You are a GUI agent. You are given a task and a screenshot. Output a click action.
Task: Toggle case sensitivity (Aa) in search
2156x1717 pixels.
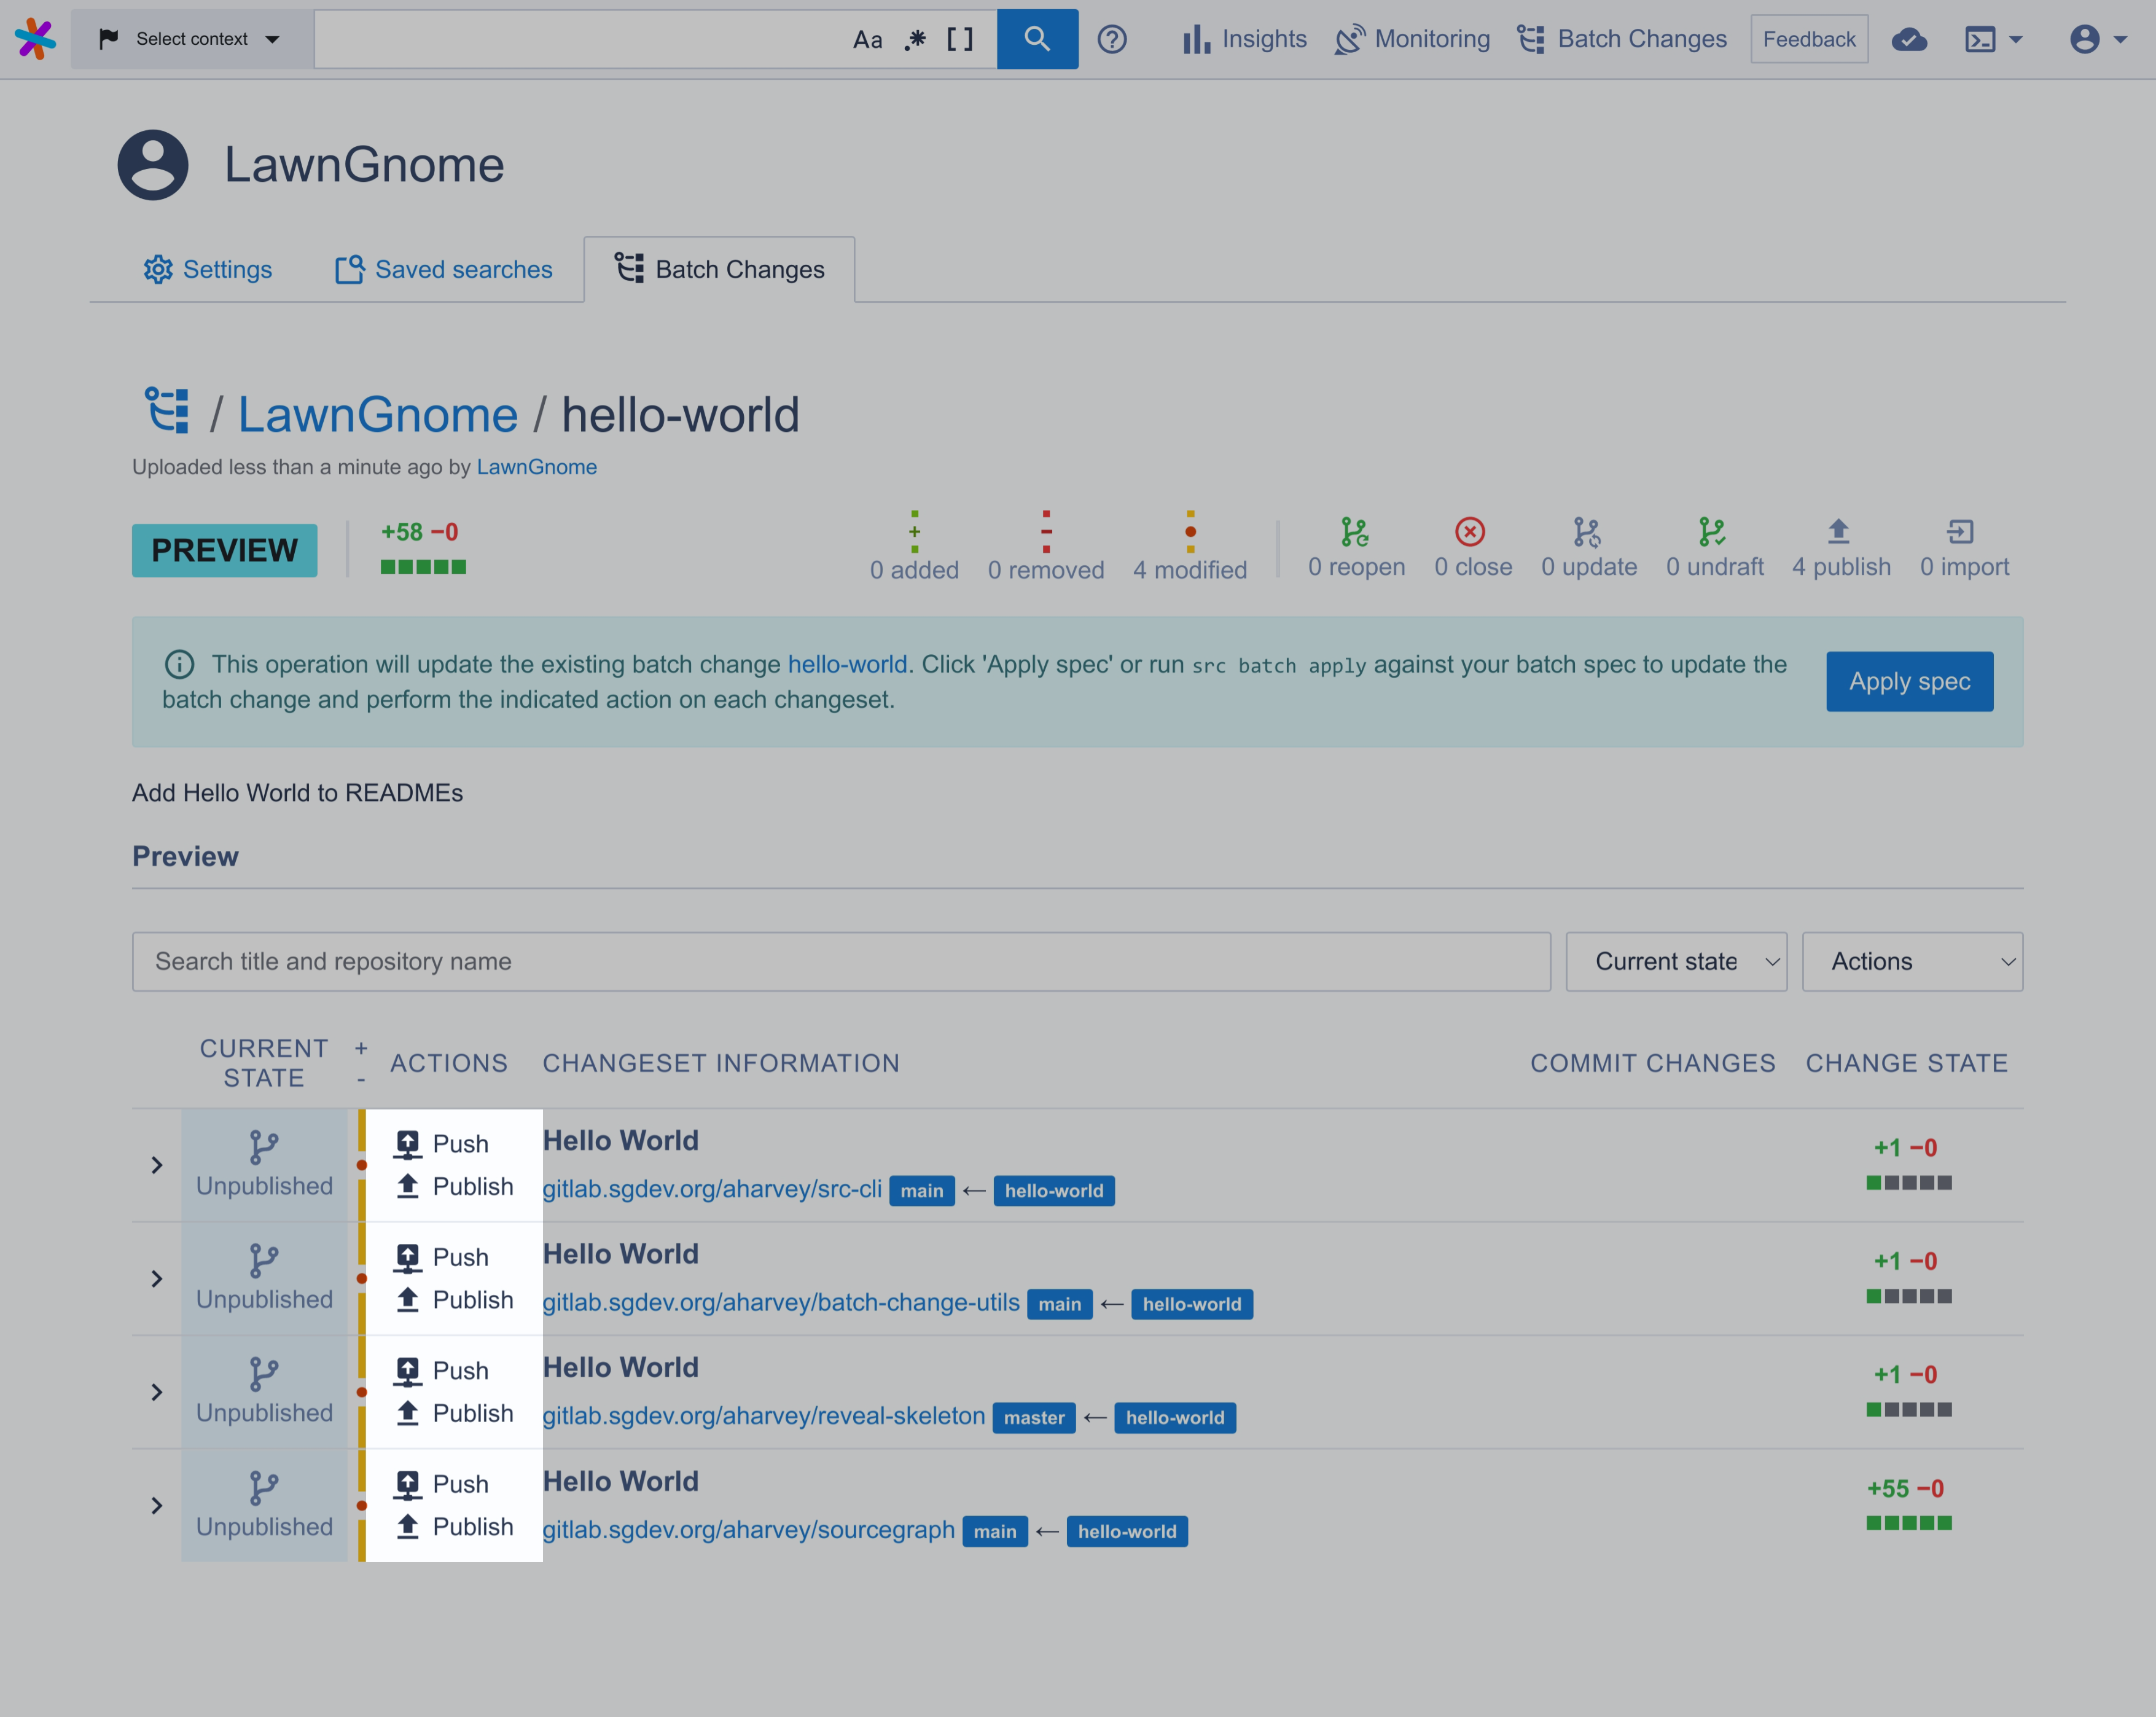tap(867, 39)
